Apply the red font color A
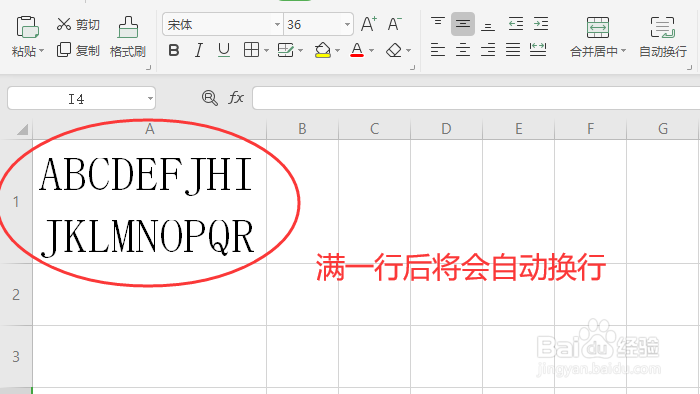The height and width of the screenshot is (394, 700). 357,50
